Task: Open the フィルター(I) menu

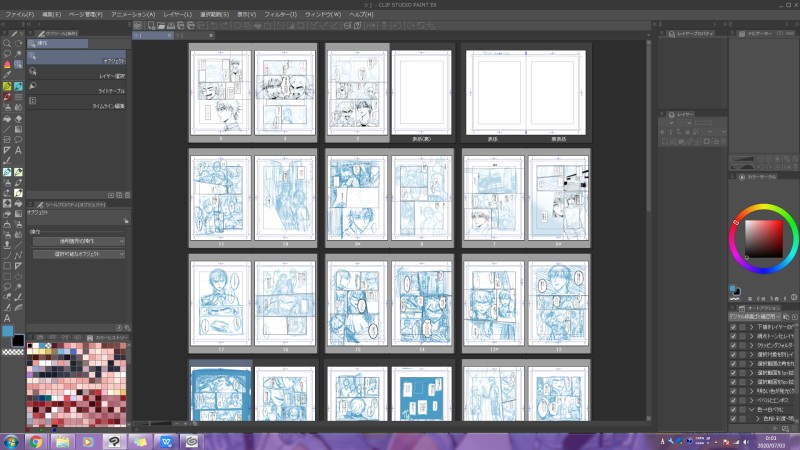Action: [x=281, y=14]
